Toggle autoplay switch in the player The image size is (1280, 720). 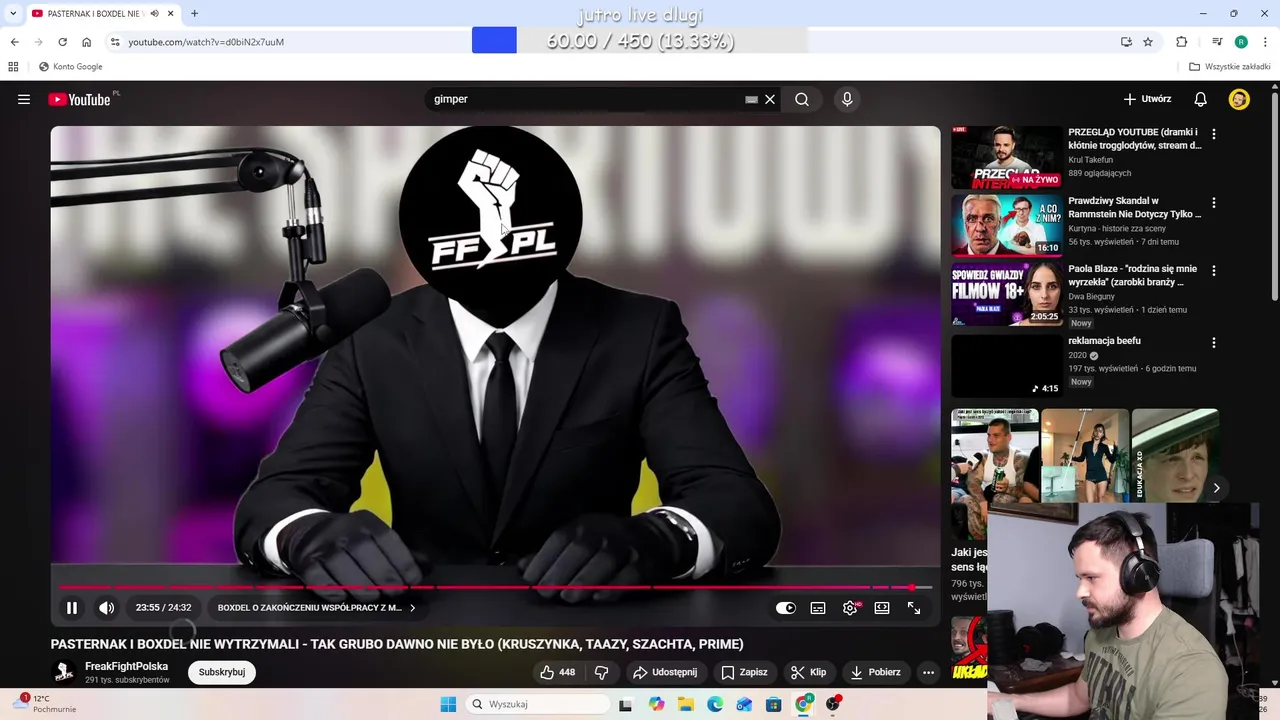coord(786,607)
